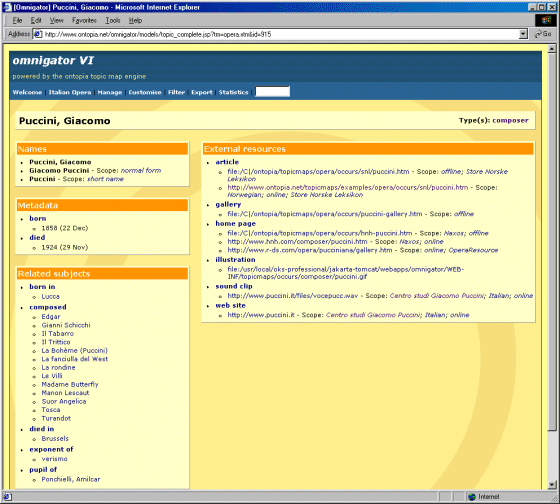The image size is (560, 504).
Task: Open the Help menu
Action: pos(135,20)
